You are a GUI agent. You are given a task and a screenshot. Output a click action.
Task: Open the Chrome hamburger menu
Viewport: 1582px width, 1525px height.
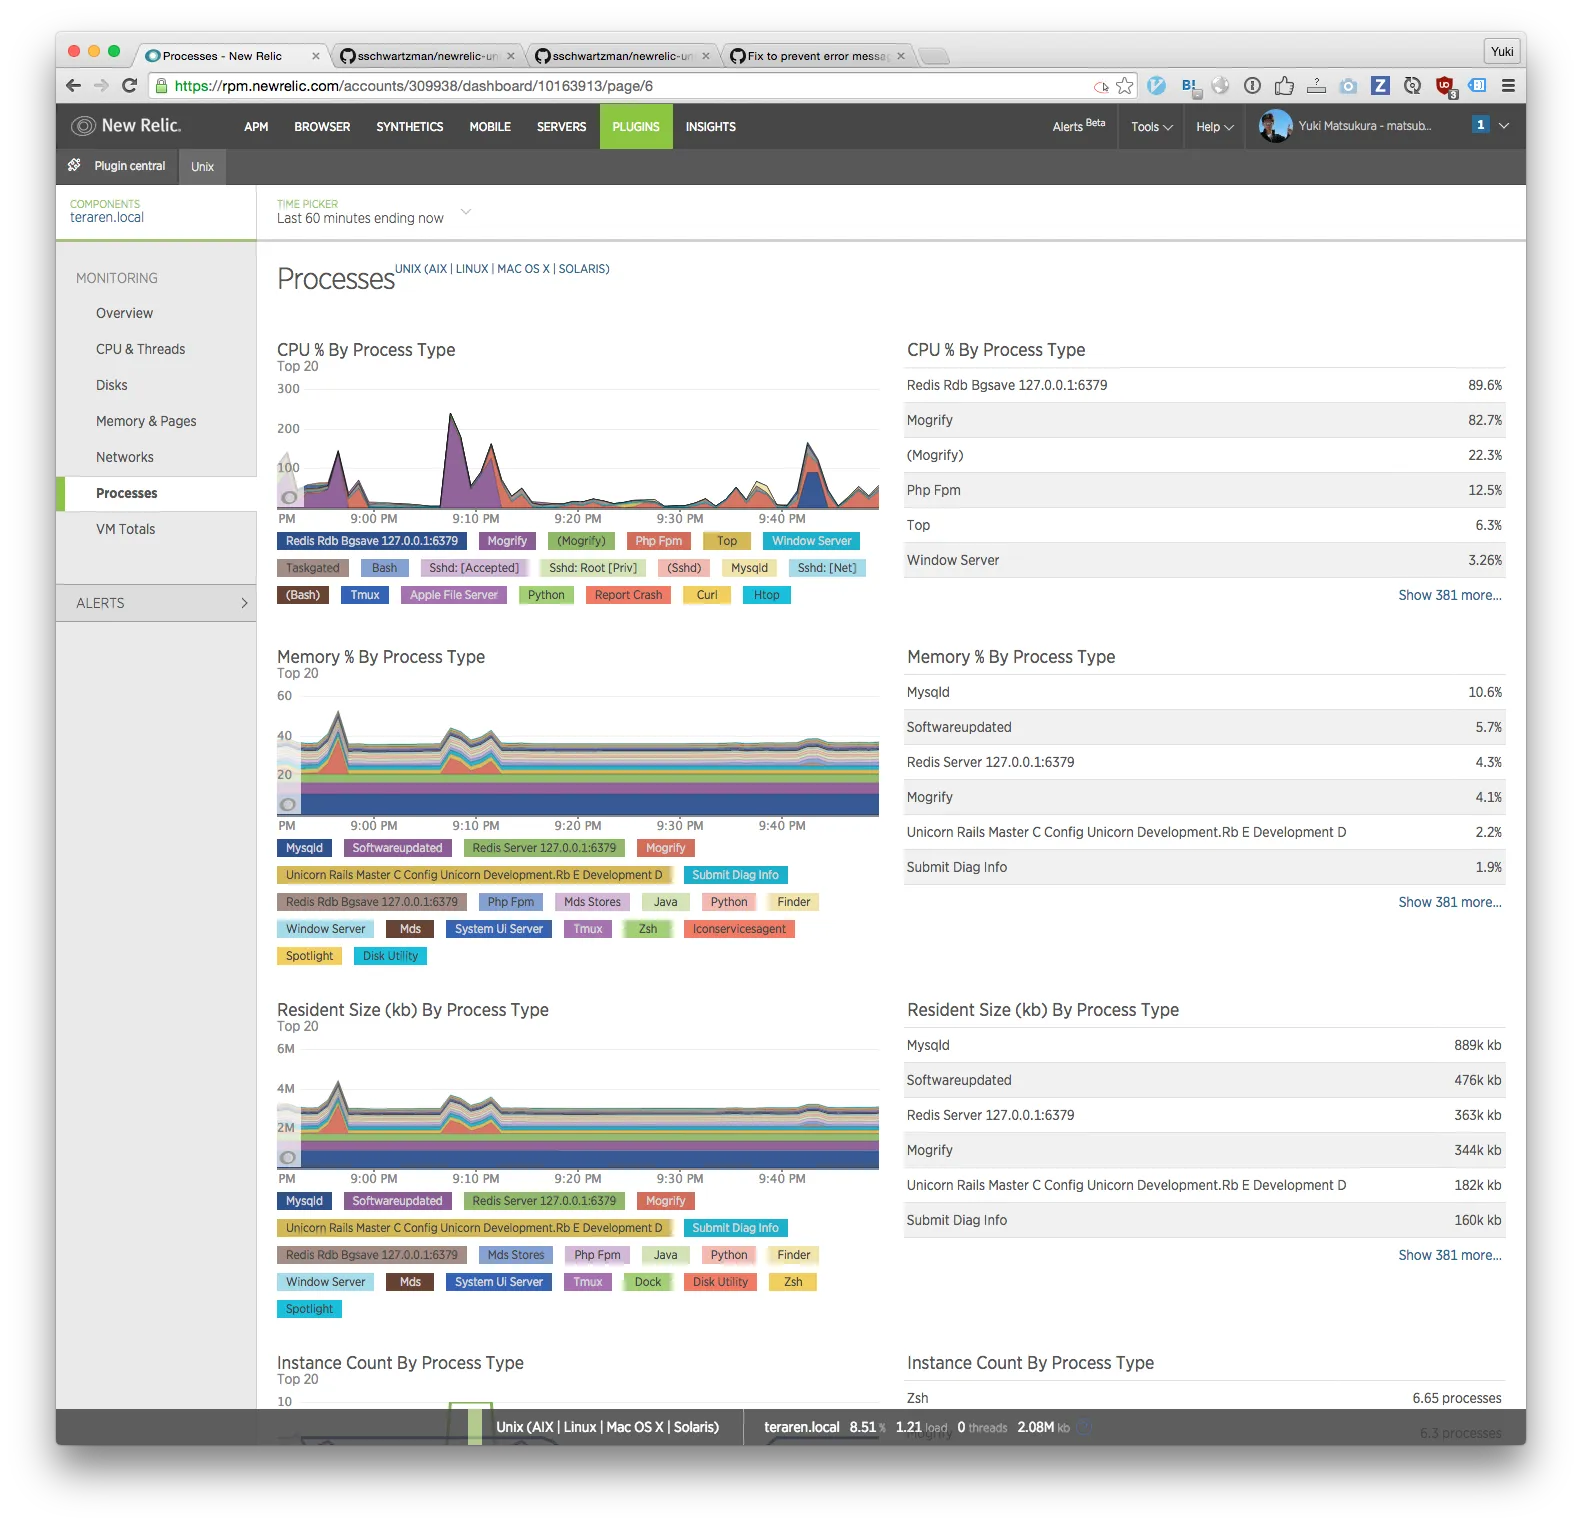click(x=1508, y=86)
